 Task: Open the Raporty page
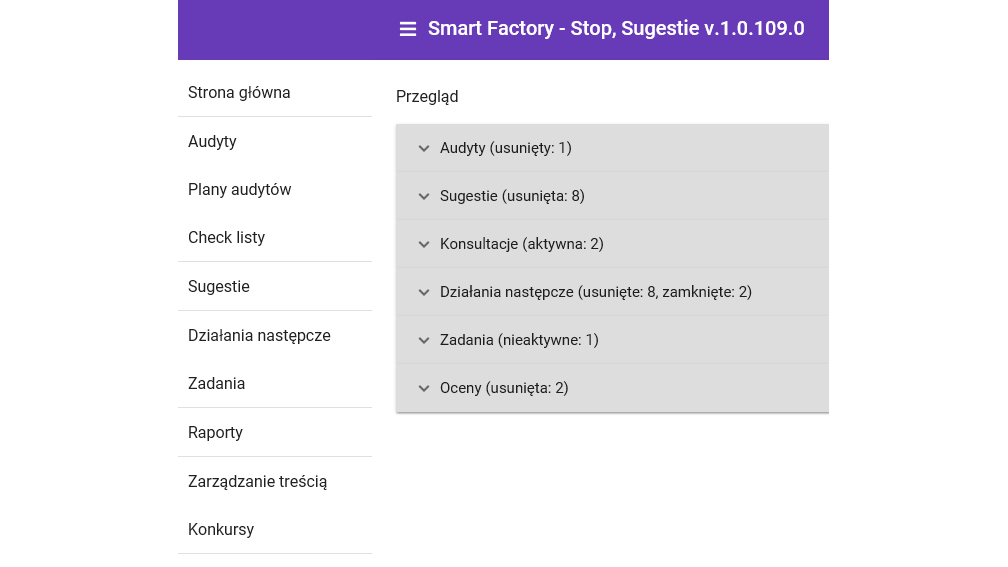(215, 432)
